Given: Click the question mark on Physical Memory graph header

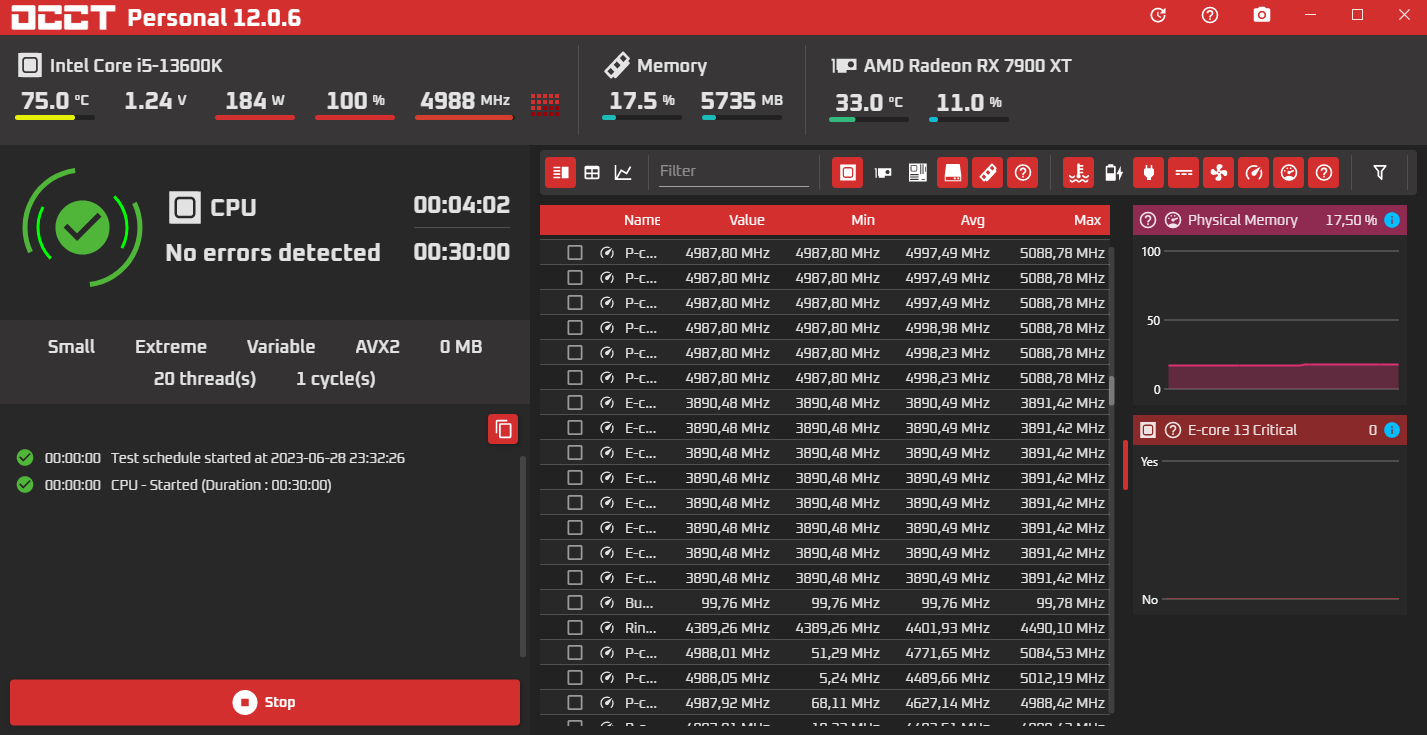Looking at the screenshot, I should click(x=1148, y=220).
